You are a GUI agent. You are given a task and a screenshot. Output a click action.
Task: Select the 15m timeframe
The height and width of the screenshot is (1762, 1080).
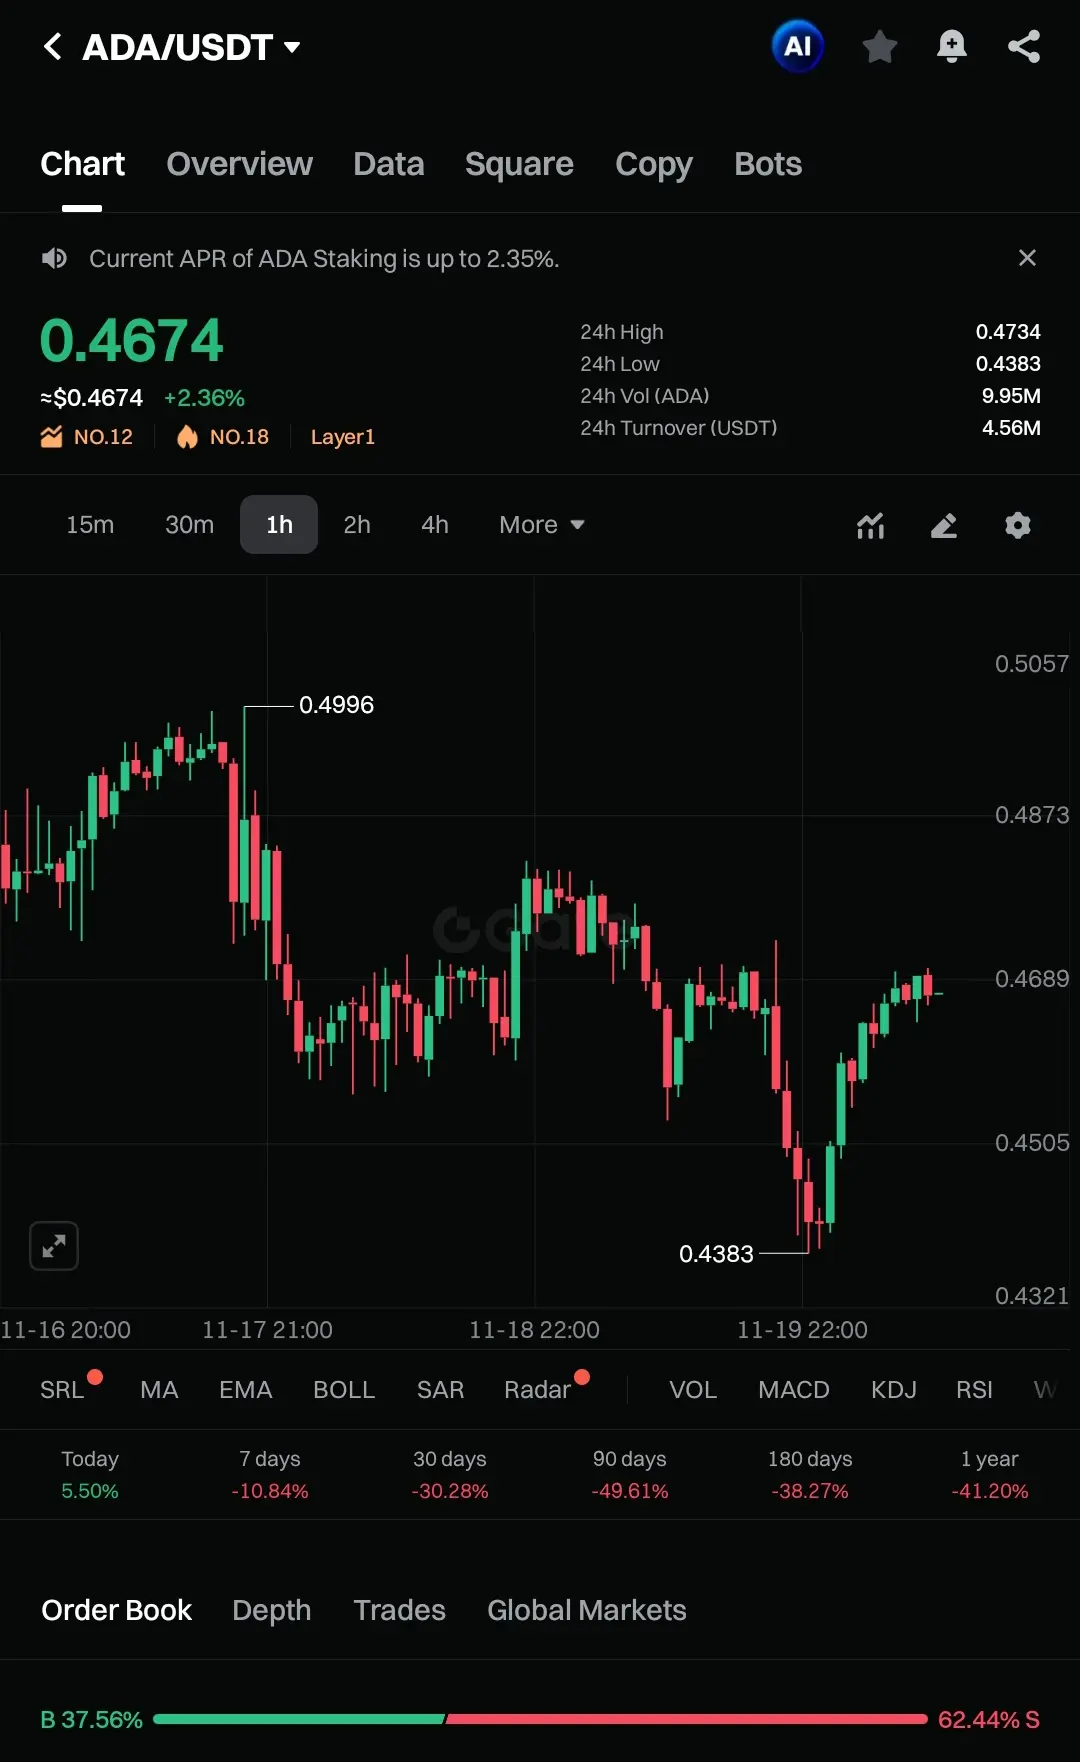(90, 525)
